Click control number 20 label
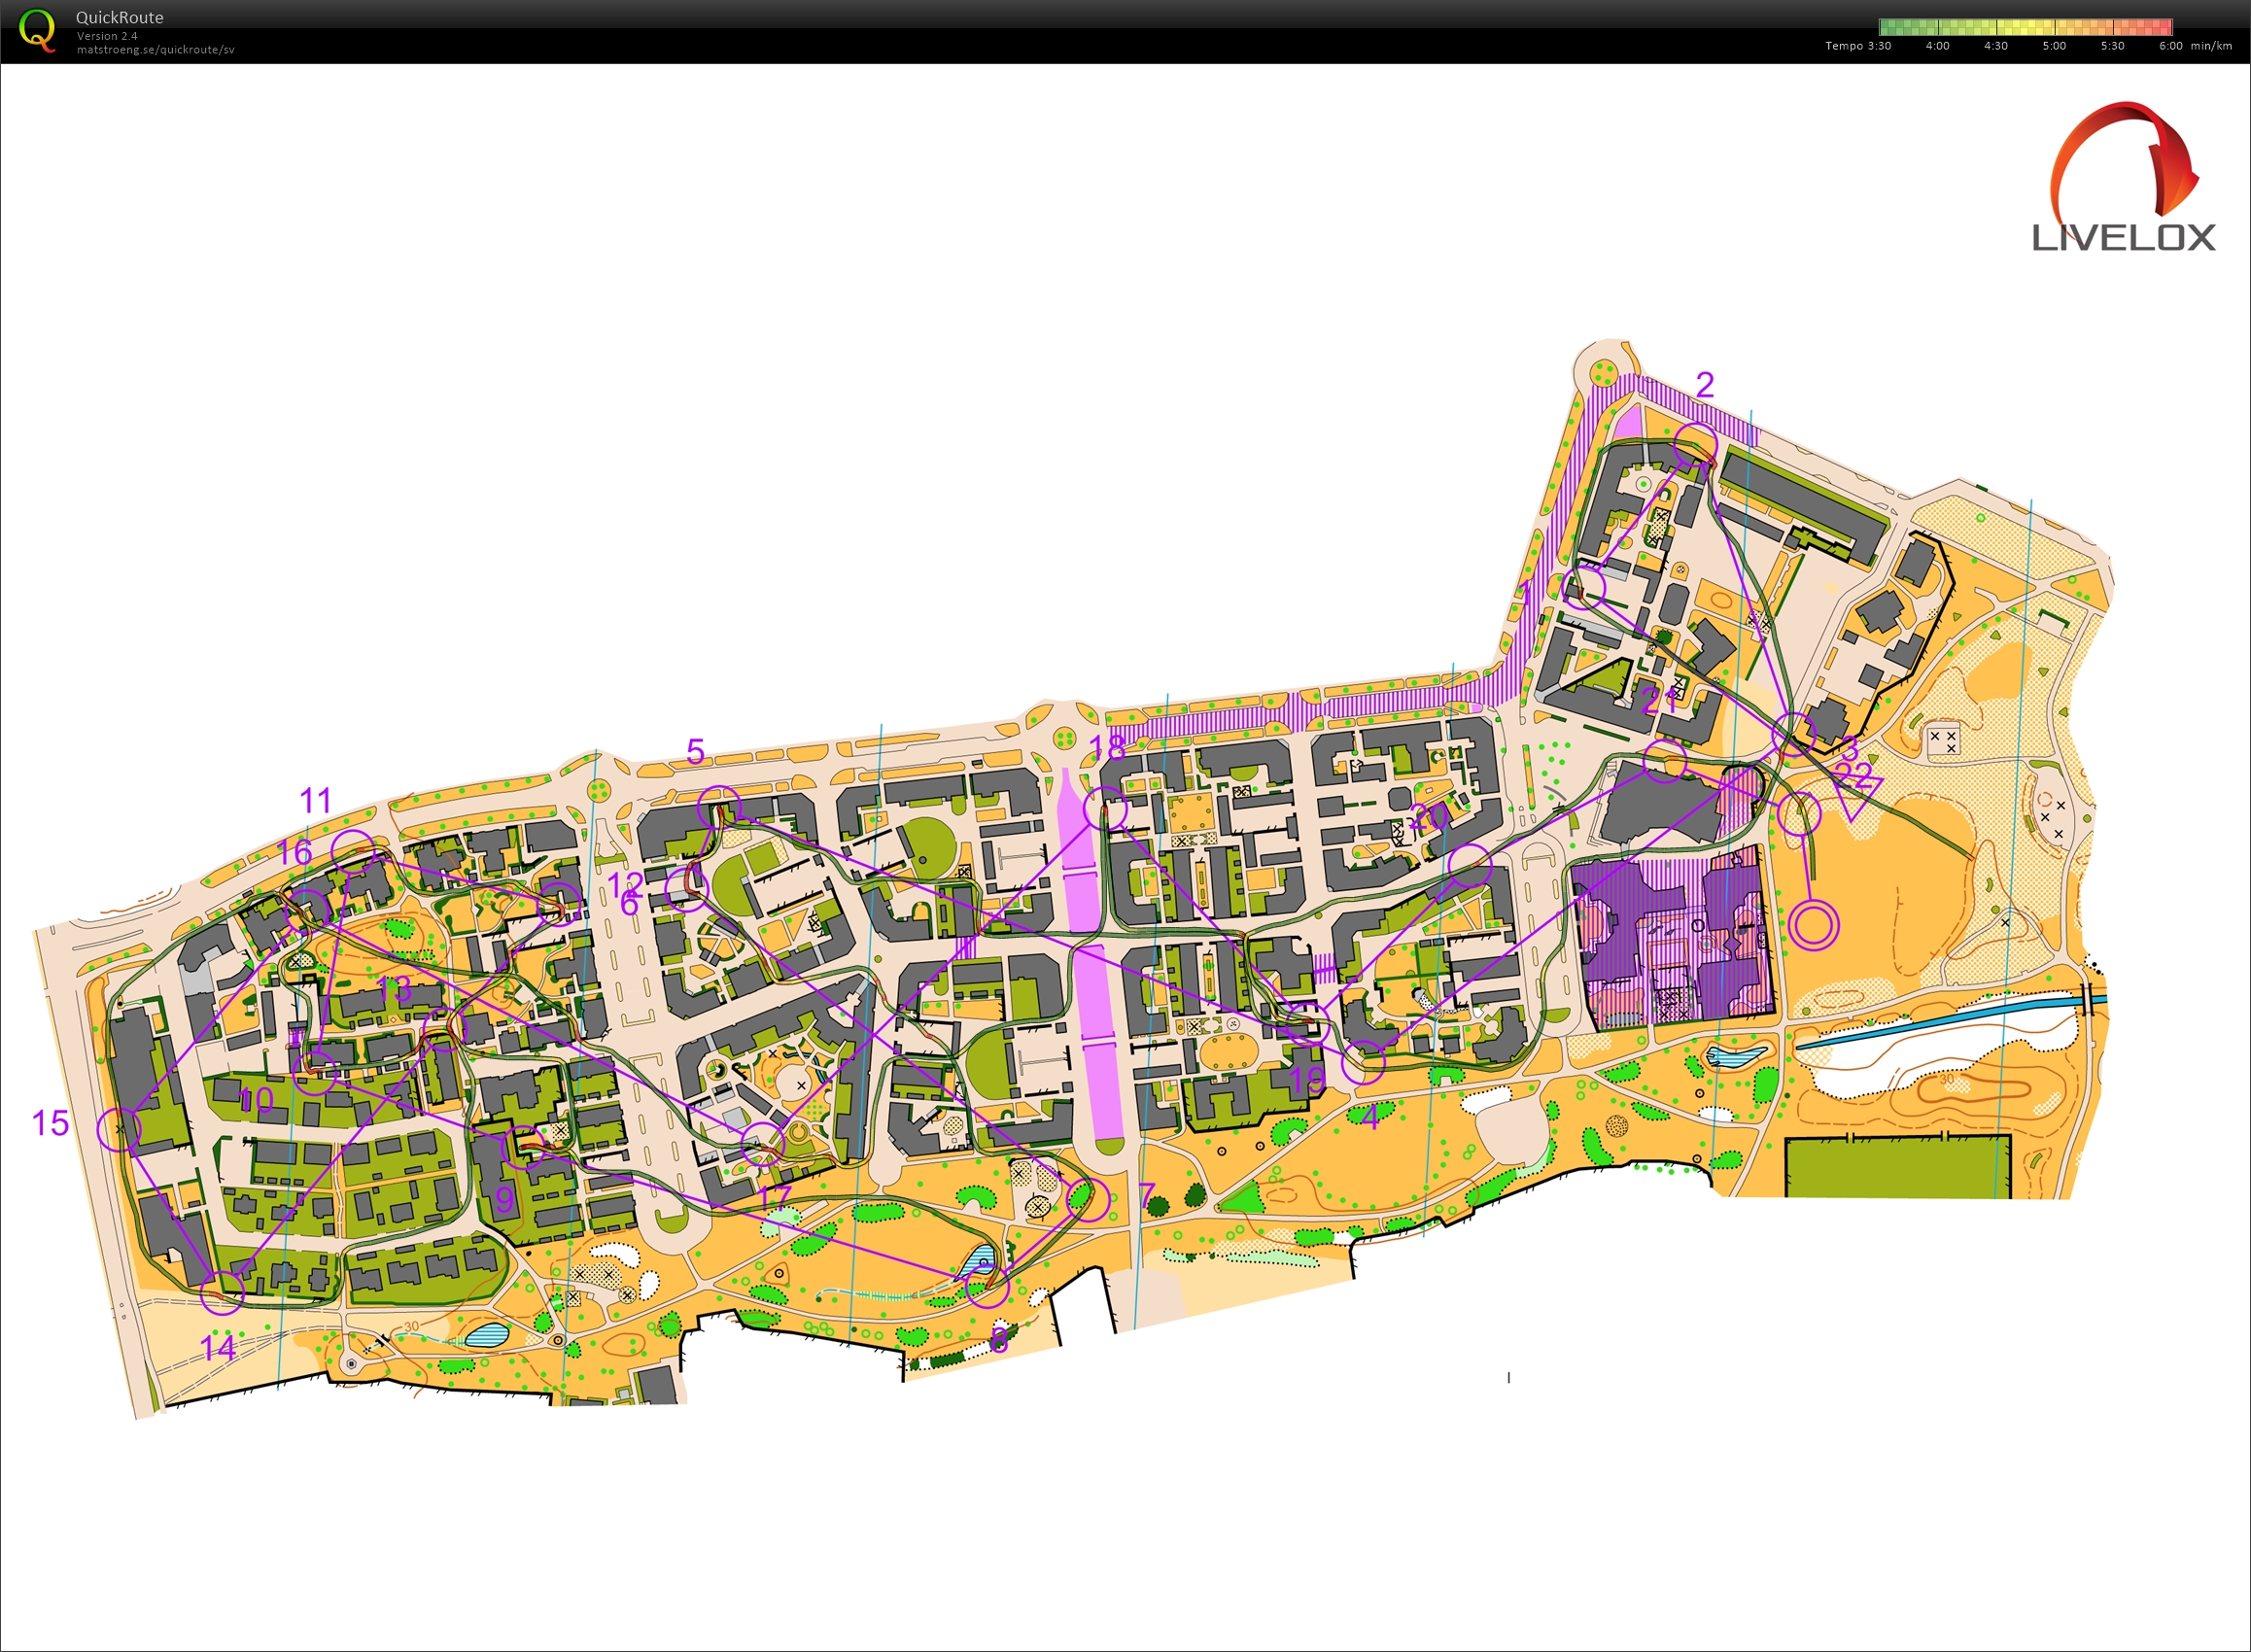The width and height of the screenshot is (2251, 1652). pyautogui.click(x=1430, y=817)
